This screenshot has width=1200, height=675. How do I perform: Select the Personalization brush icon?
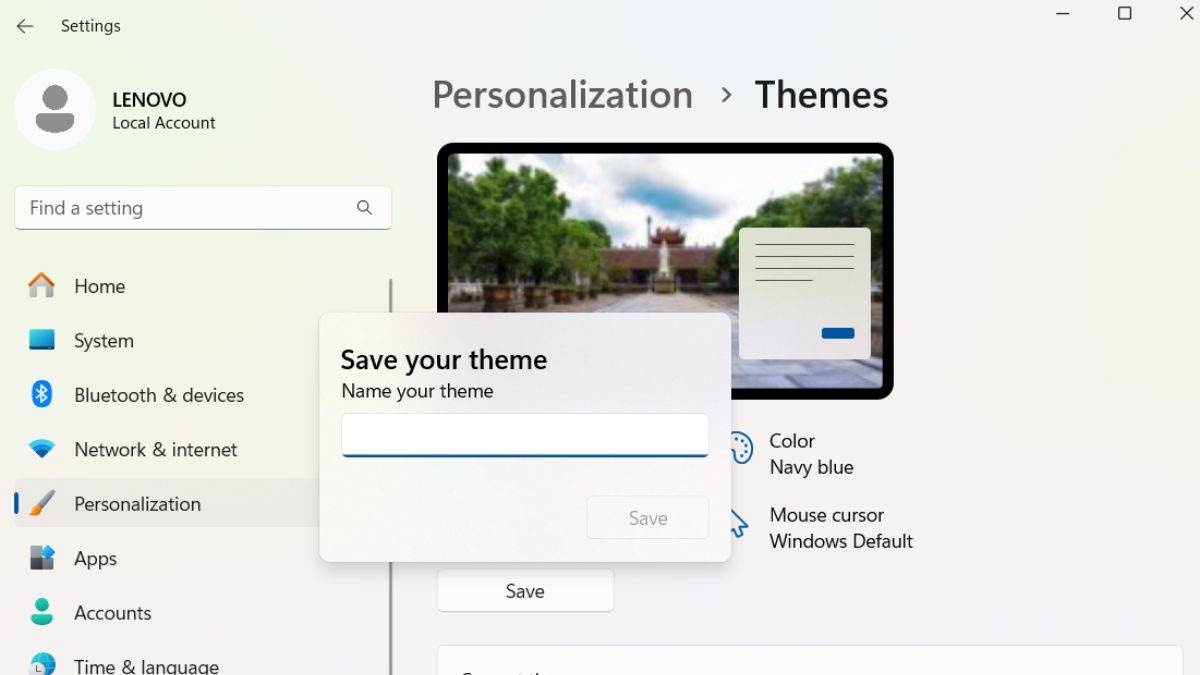(x=41, y=503)
